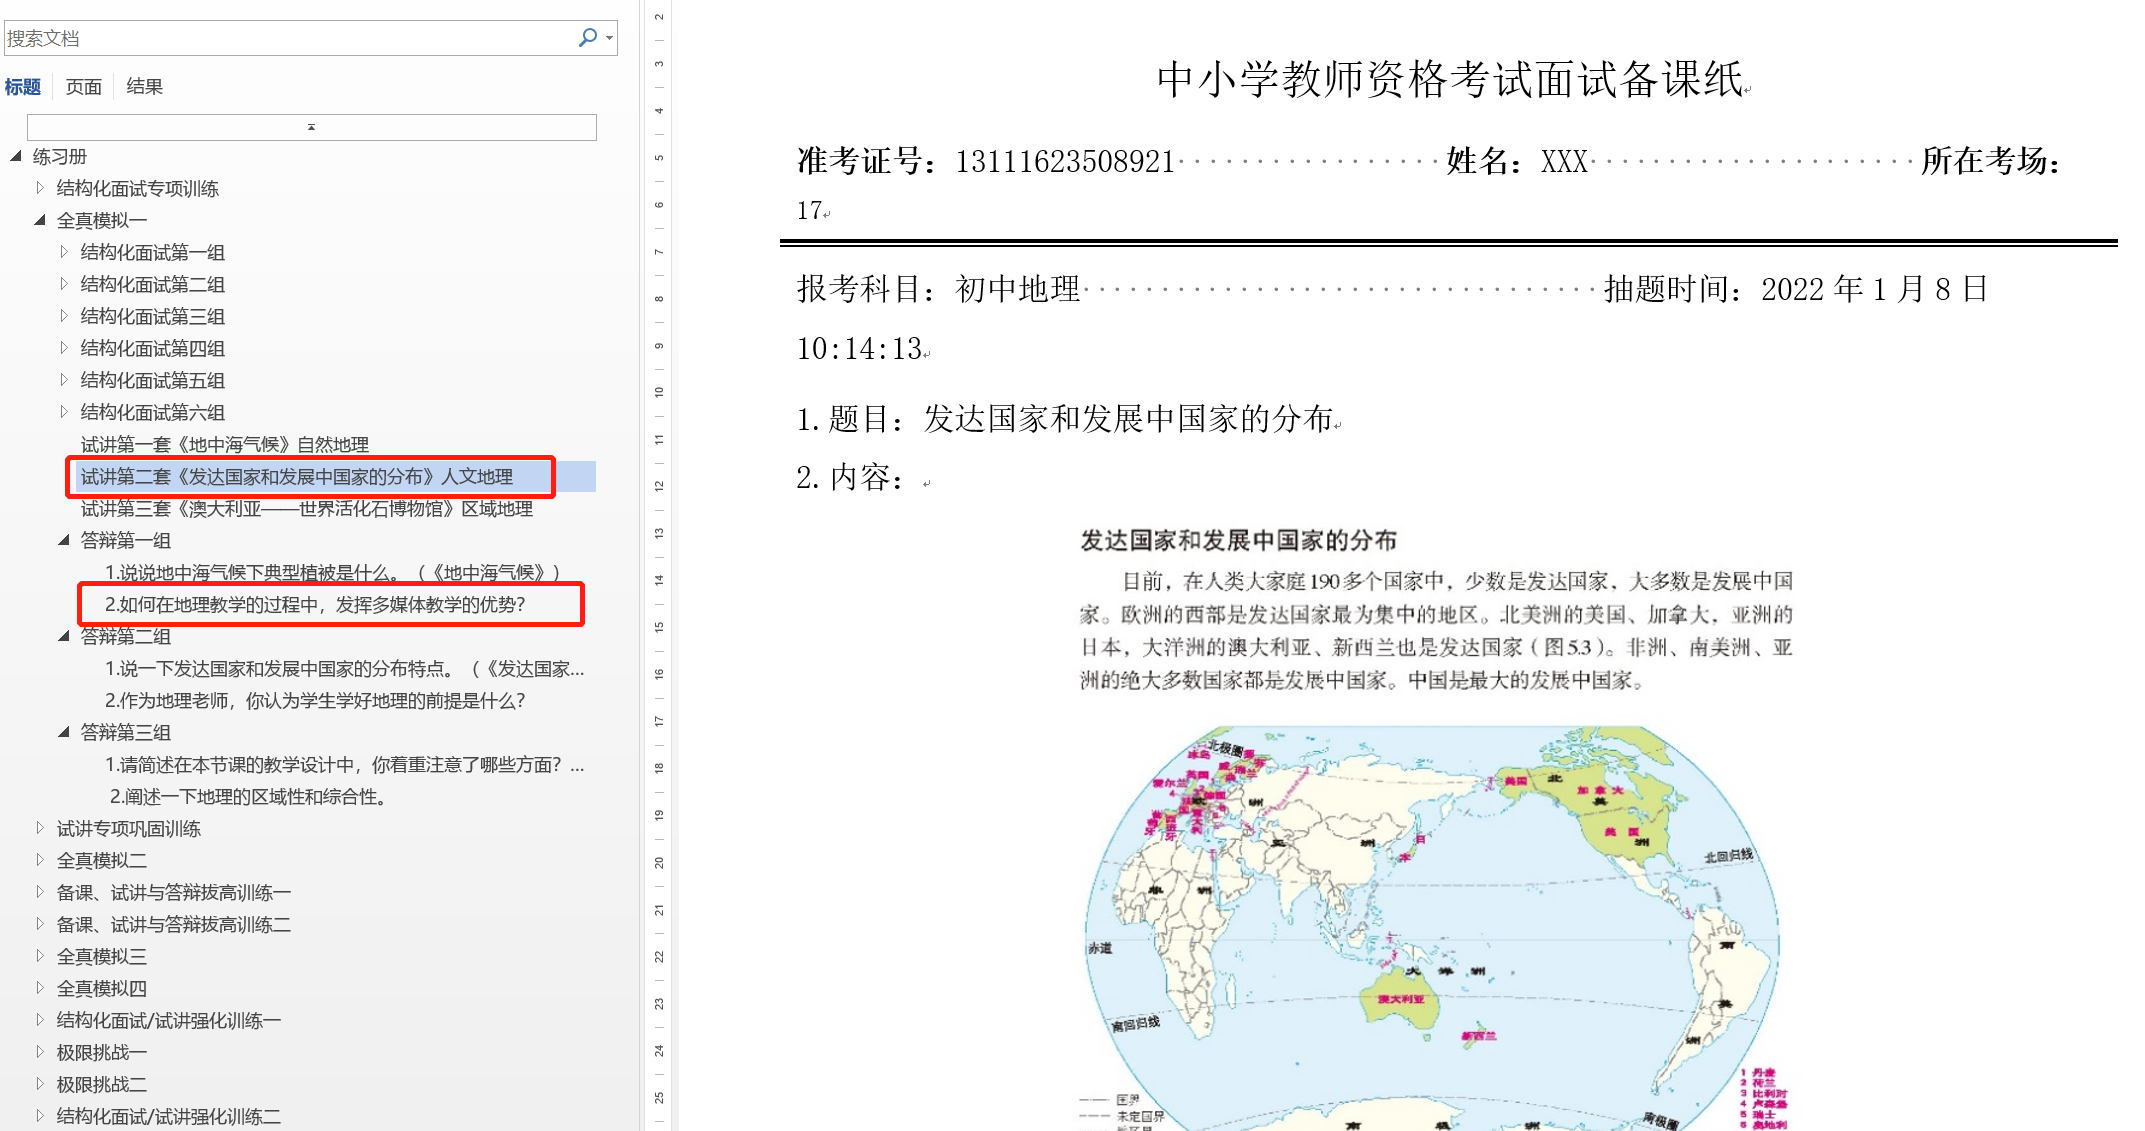Expand the 结构化面试专项训练 heading

click(x=40, y=188)
